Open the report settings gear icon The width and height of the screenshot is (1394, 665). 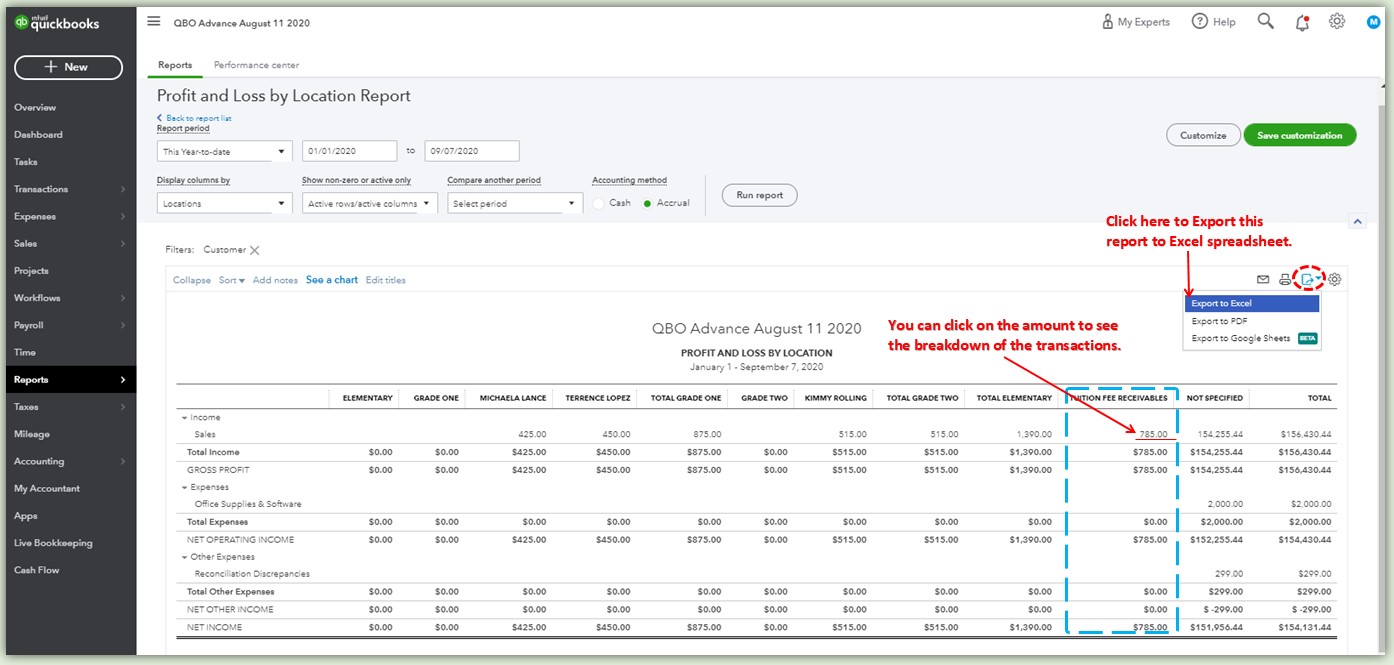1334,280
